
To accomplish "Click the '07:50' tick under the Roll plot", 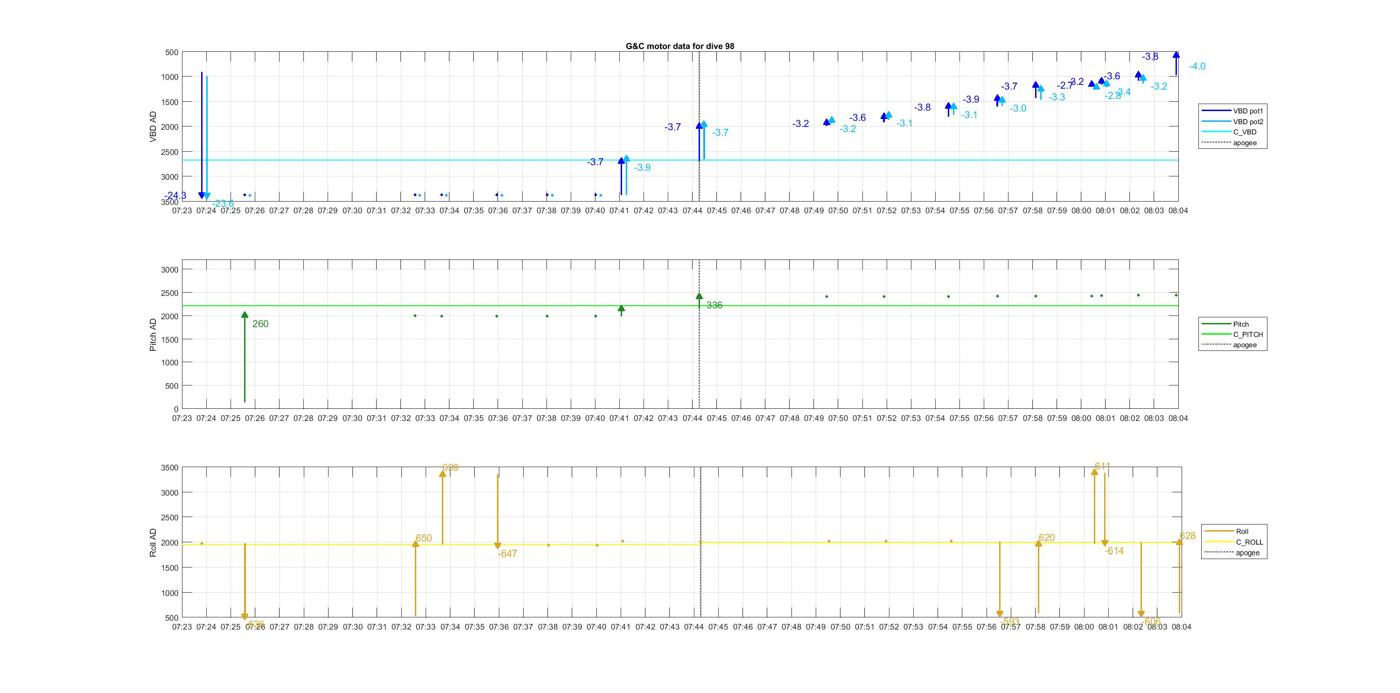I will (840, 627).
